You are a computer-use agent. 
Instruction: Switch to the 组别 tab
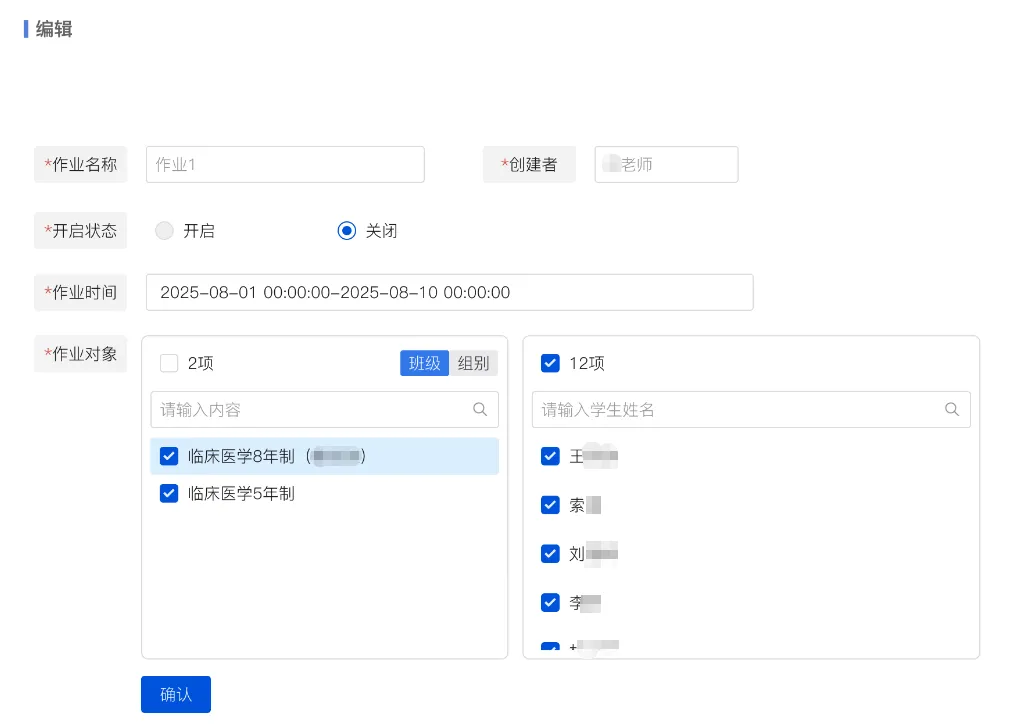473,363
